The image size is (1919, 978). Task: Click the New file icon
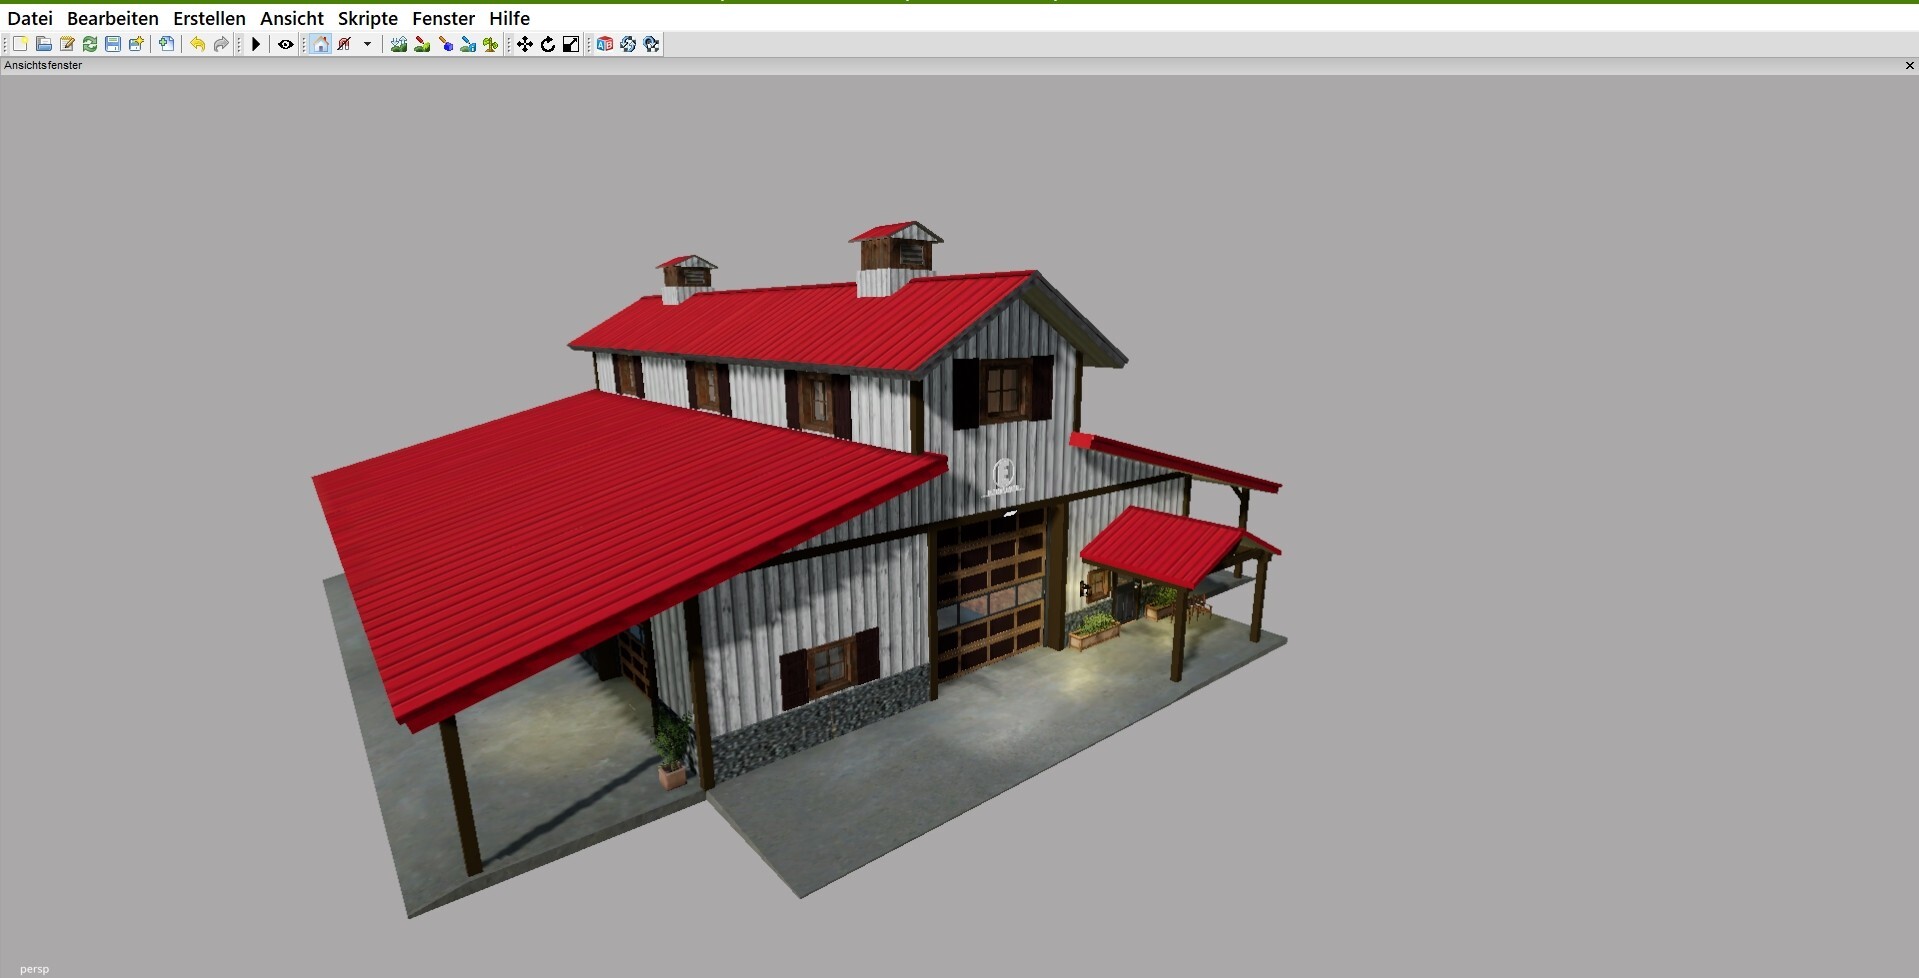(x=20, y=44)
